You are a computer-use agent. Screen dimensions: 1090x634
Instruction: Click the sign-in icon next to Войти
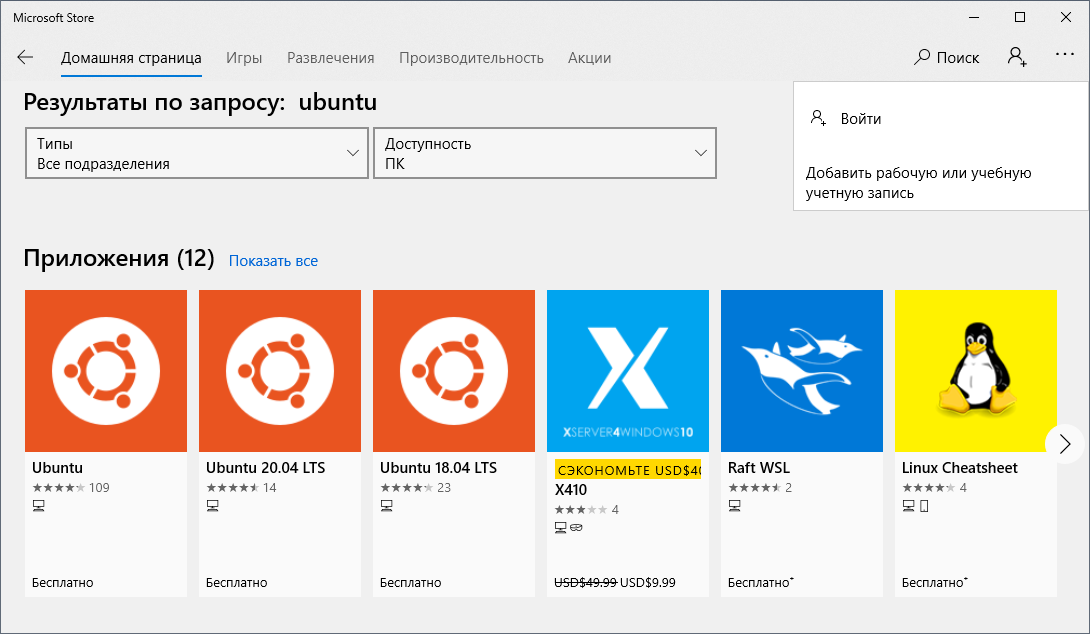[x=818, y=118]
